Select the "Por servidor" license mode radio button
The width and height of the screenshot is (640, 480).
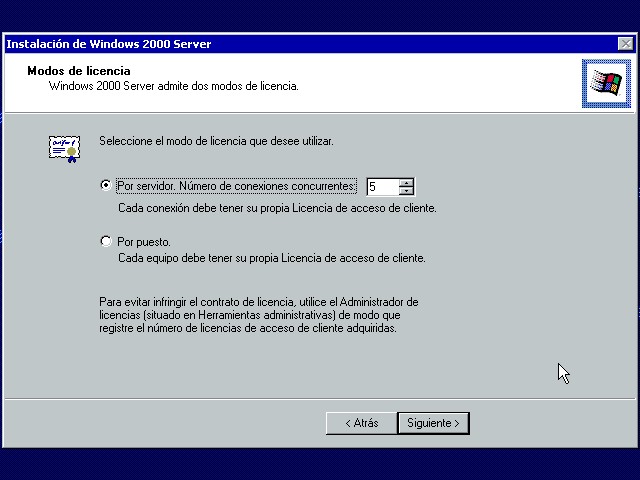point(106,185)
